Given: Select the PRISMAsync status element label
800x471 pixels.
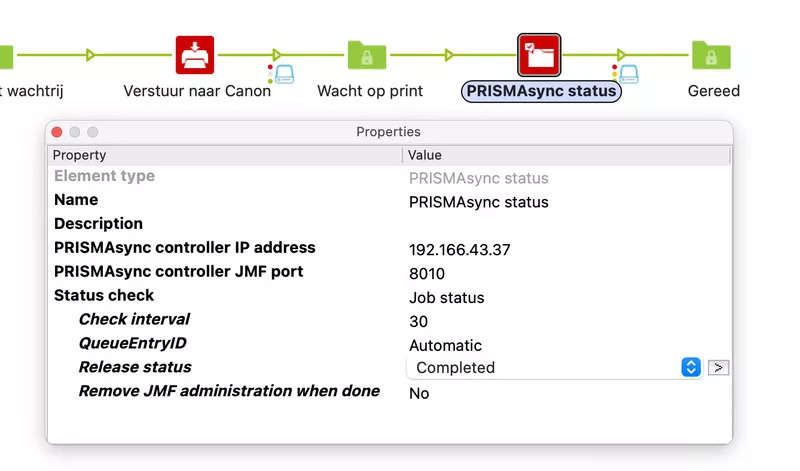Looking at the screenshot, I should tap(541, 91).
